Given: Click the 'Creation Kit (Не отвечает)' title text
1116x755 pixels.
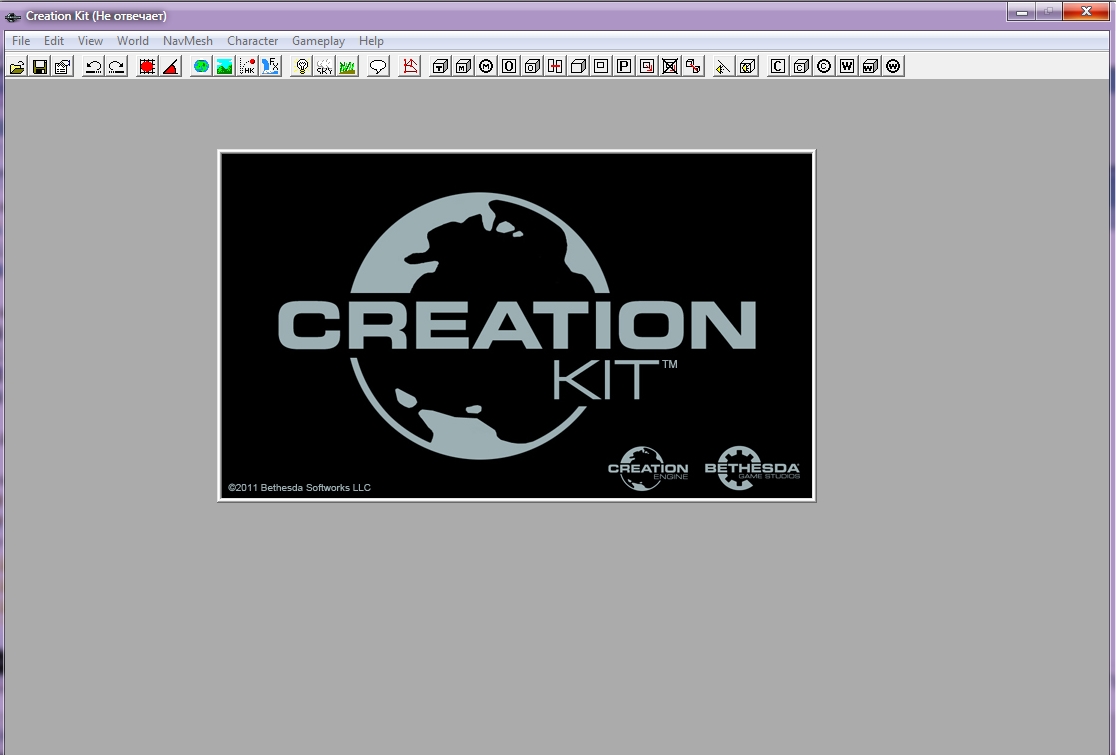Looking at the screenshot, I should pyautogui.click(x=96, y=16).
